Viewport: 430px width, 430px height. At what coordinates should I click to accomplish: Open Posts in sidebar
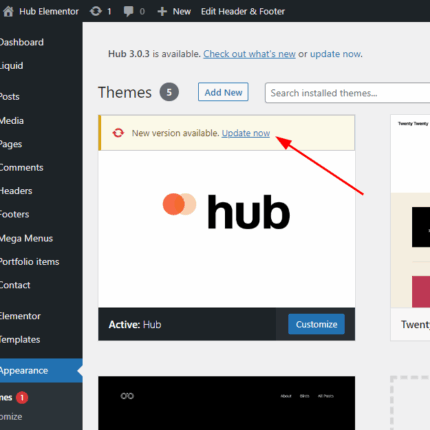[10, 96]
